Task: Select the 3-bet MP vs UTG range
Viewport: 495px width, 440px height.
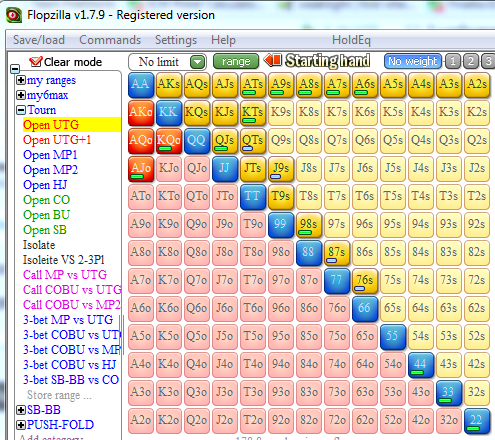Action: (68, 320)
